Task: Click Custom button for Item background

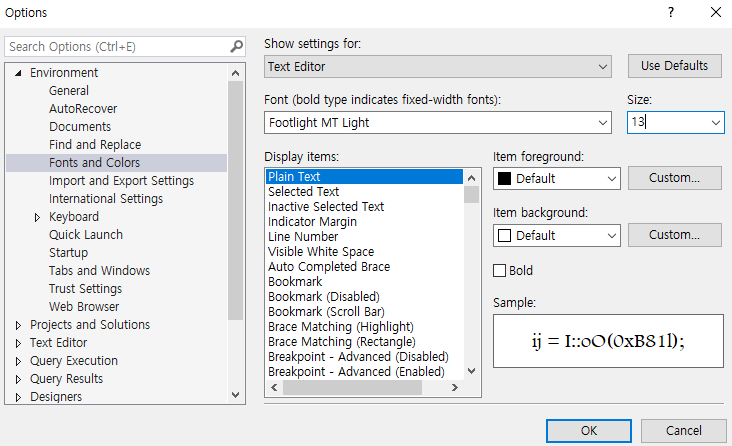Action: (675, 235)
